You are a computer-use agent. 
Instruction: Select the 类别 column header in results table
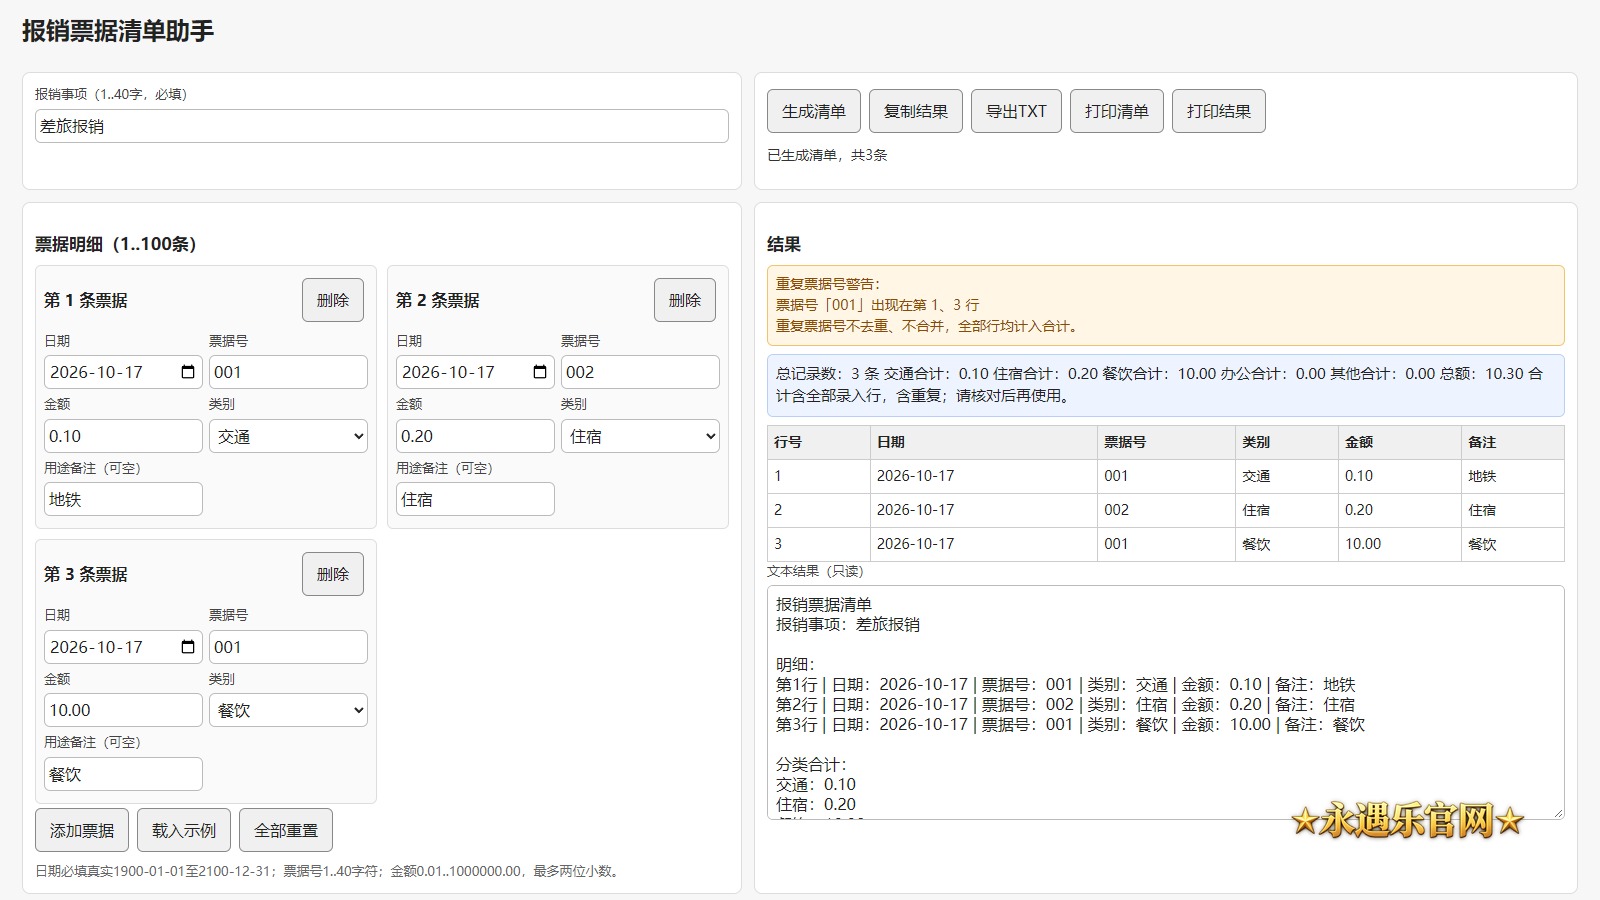tap(1286, 442)
